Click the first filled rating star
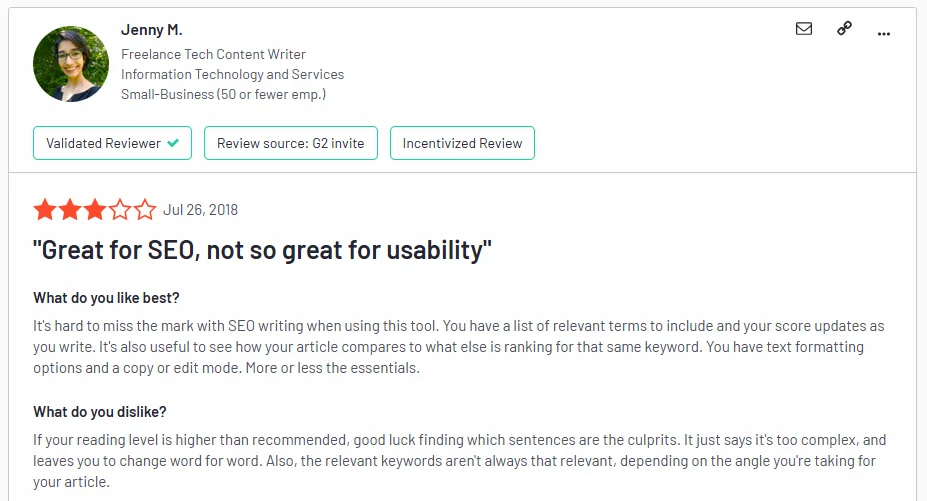Viewport: 927px width, 501px height. 45,210
